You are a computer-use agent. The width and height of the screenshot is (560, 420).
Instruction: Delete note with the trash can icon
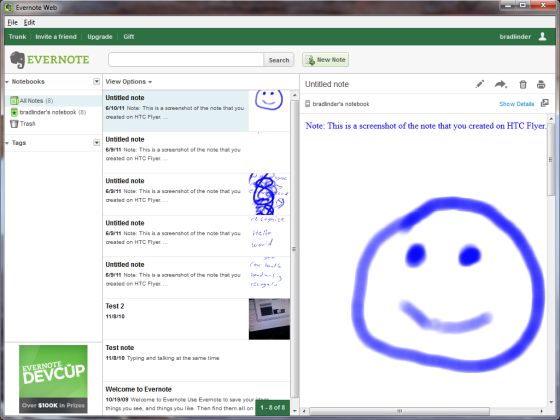522,84
